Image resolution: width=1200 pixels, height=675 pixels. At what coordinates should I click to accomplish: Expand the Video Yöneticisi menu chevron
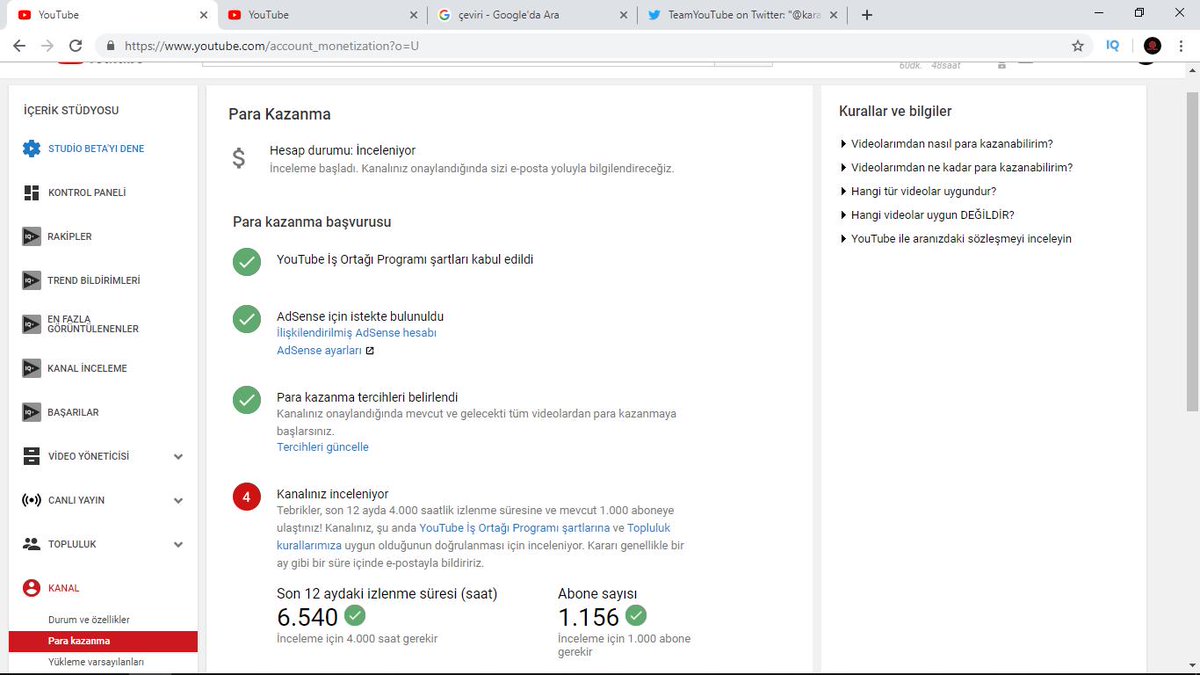(178, 457)
